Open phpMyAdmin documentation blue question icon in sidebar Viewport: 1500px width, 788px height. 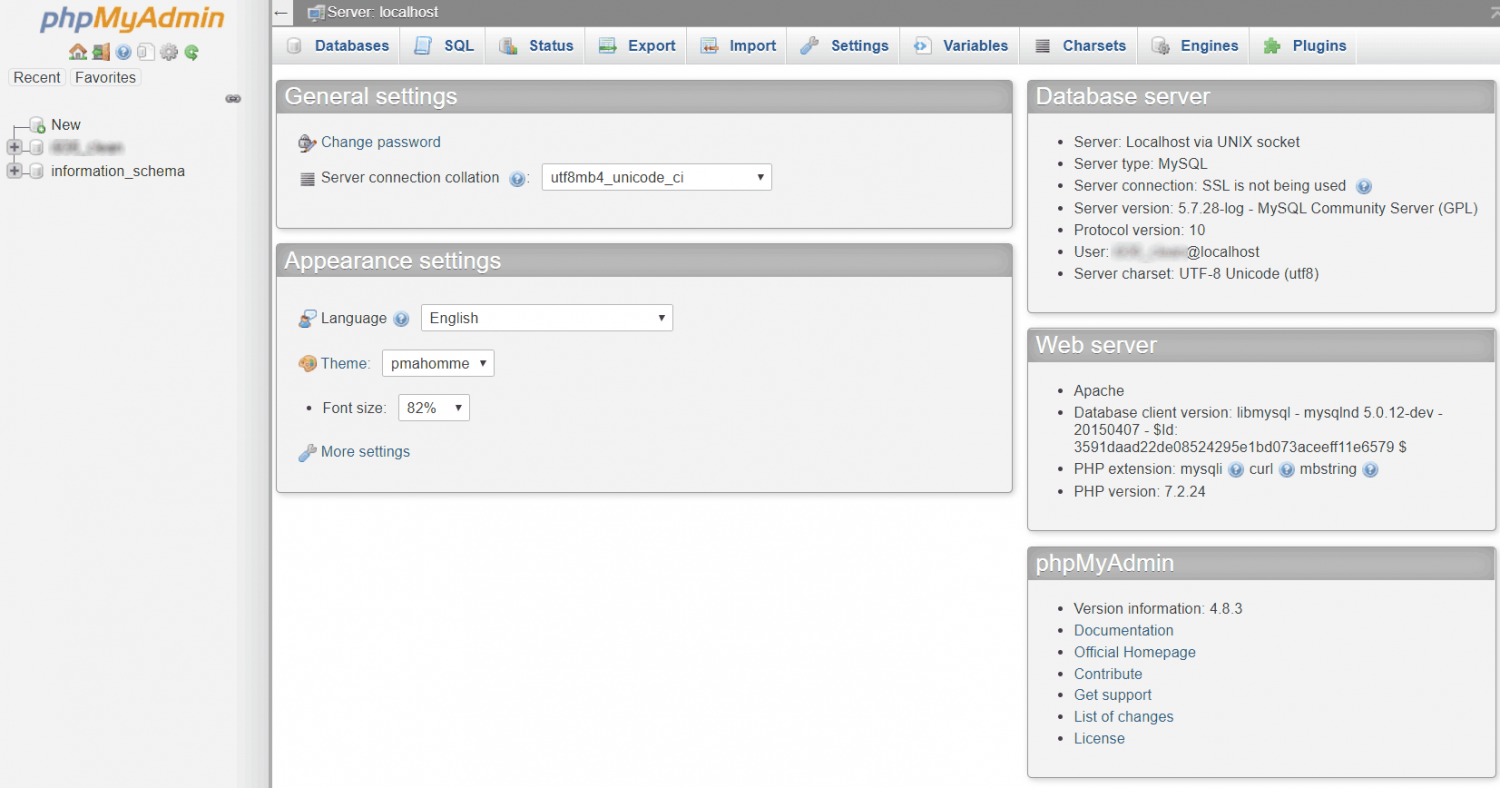point(123,52)
